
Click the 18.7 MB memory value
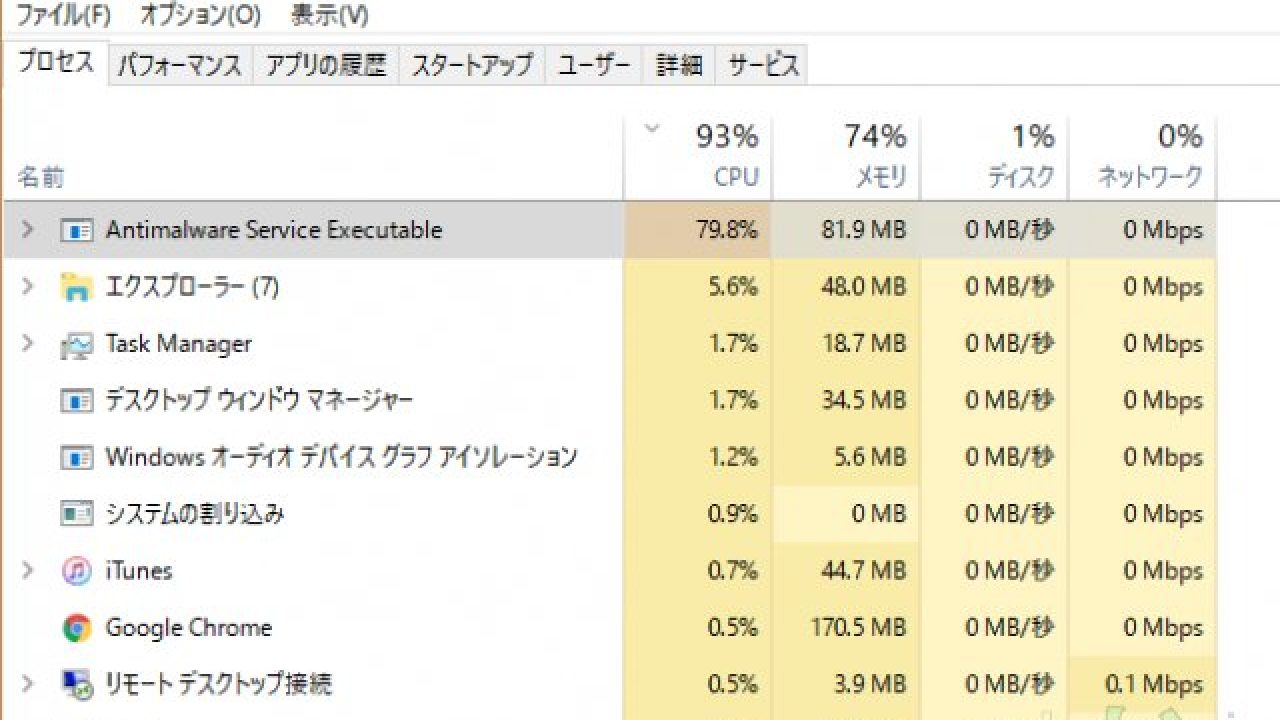[865, 344]
